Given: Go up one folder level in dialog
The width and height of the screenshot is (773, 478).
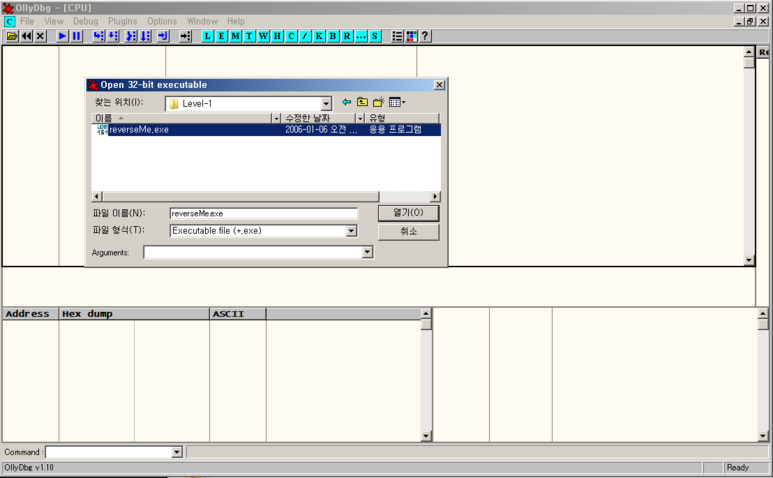Looking at the screenshot, I should [362, 102].
